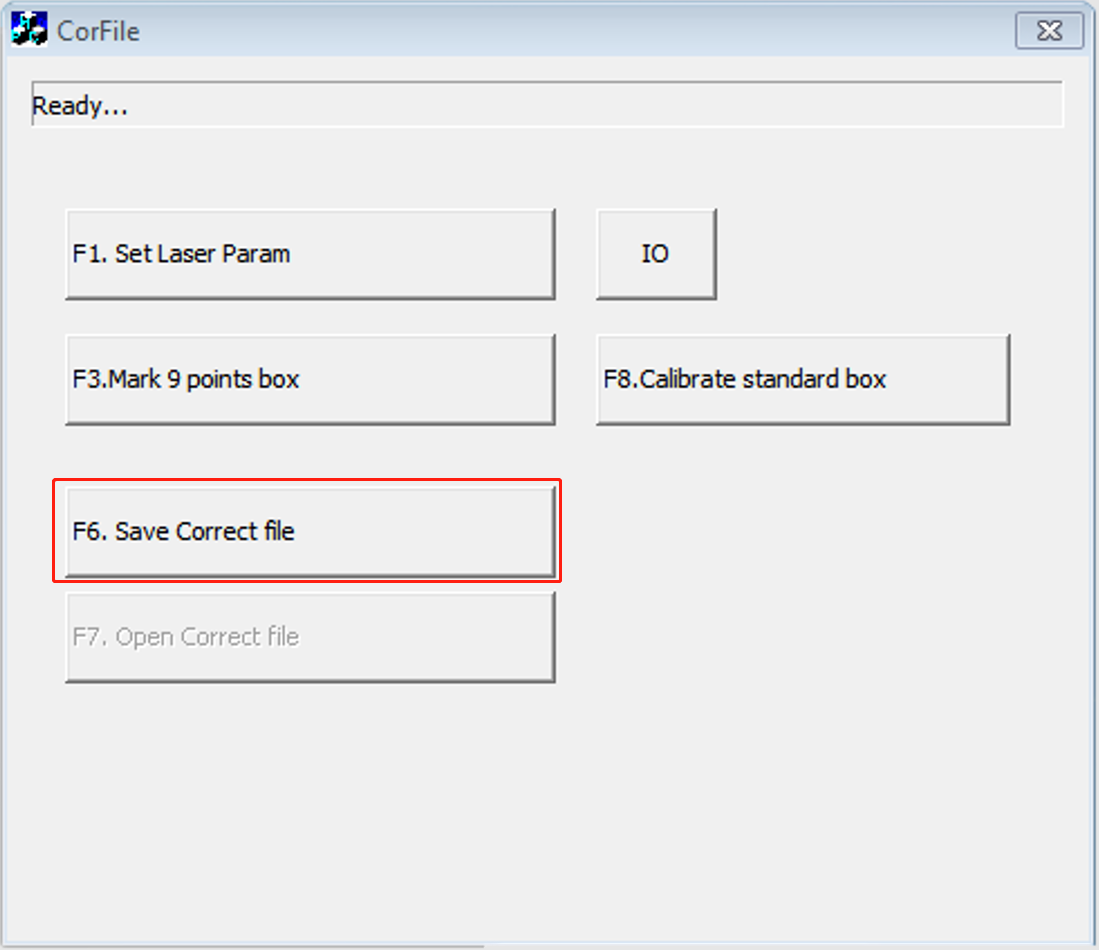The image size is (1099, 950).
Task: Focus the status bar showing Ready...
Action: (x=546, y=105)
